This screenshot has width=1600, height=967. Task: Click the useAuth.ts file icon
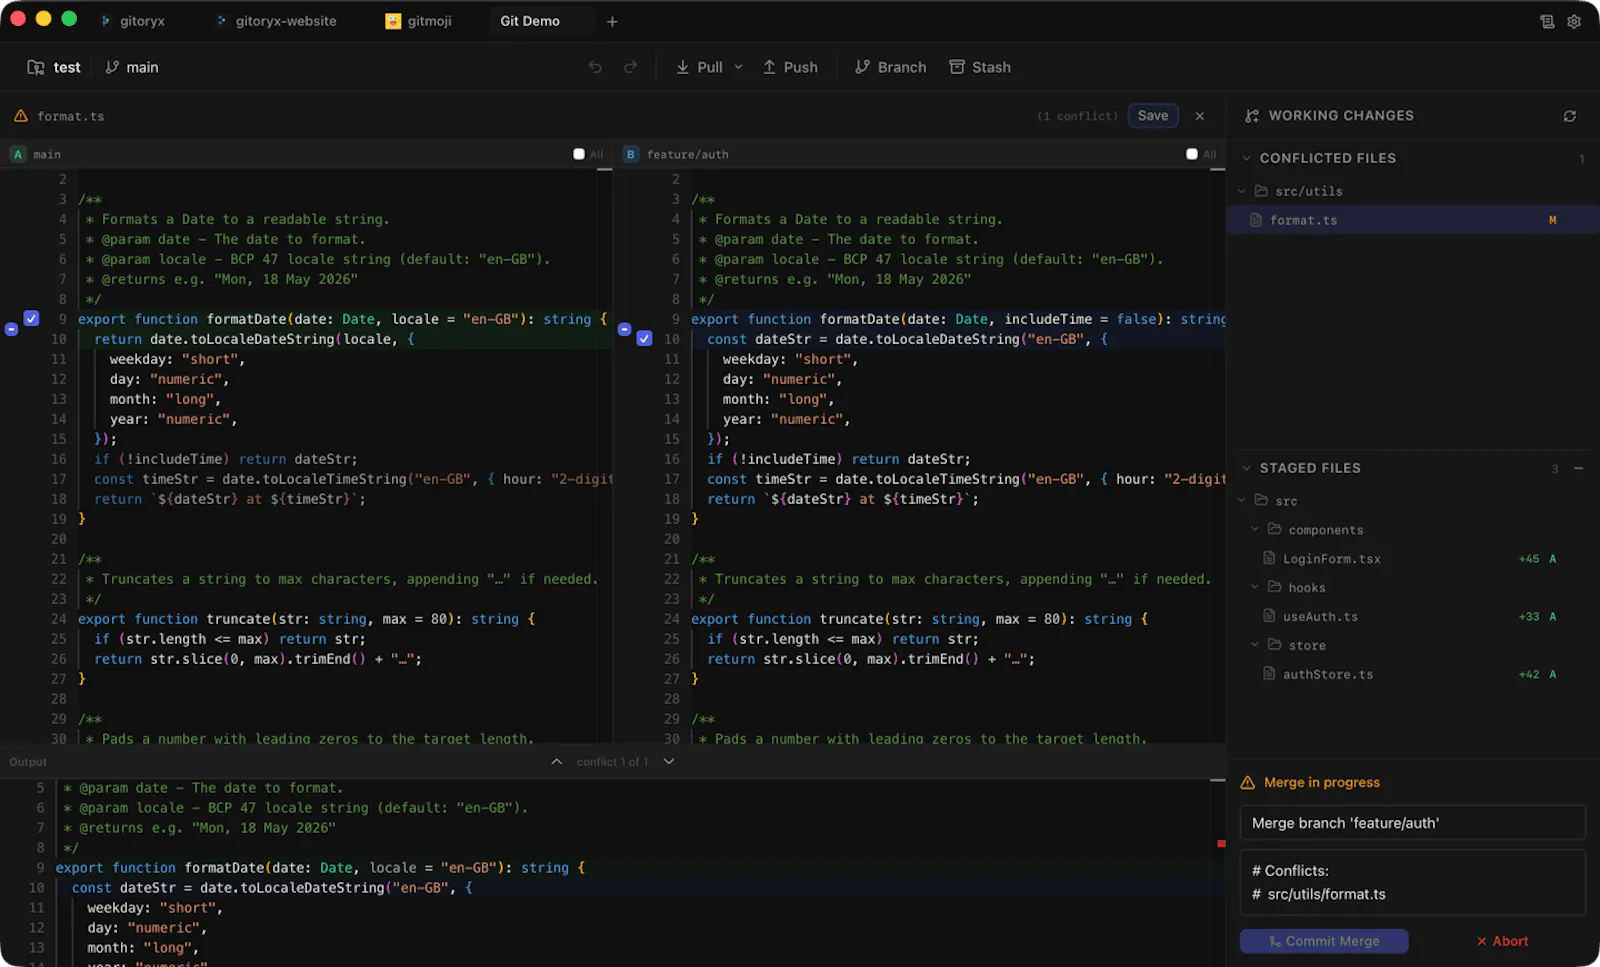(x=1269, y=616)
